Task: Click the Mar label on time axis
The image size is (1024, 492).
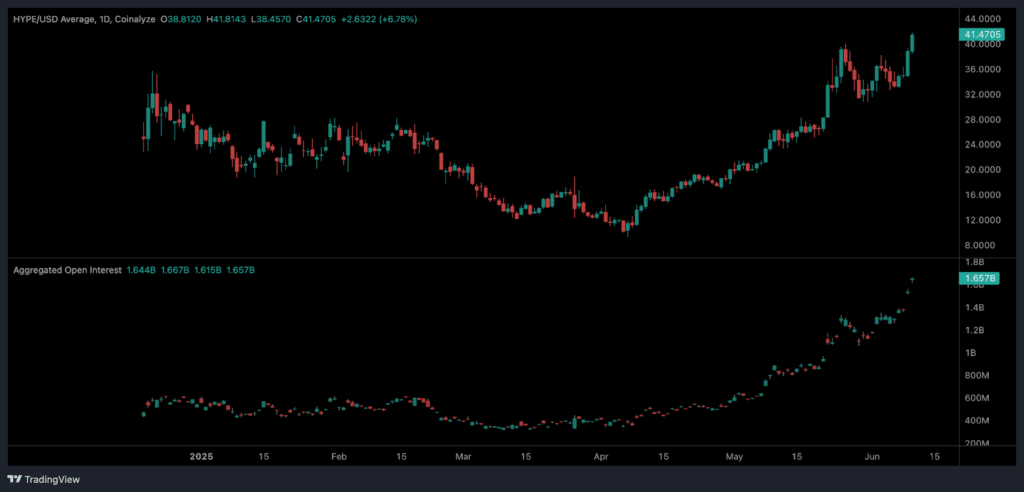Action: pyautogui.click(x=463, y=456)
